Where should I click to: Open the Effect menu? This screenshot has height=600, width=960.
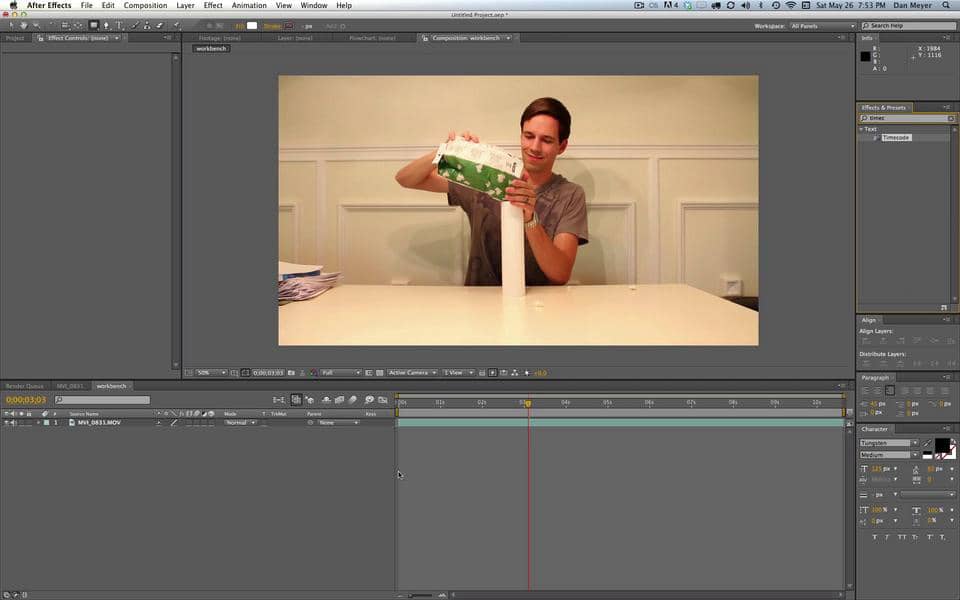213,5
